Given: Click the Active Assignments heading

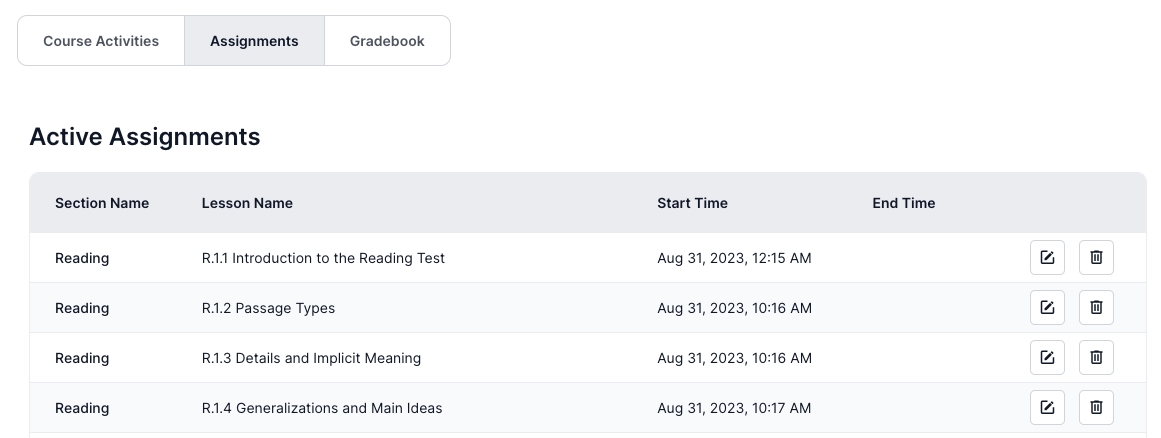Looking at the screenshot, I should pyautogui.click(x=144, y=137).
